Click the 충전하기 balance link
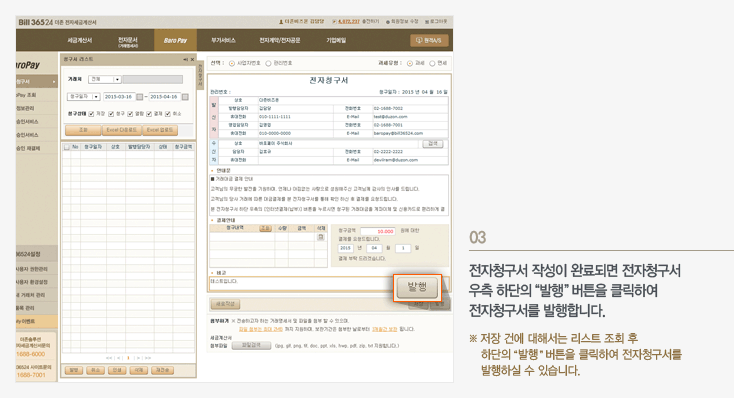 point(370,22)
